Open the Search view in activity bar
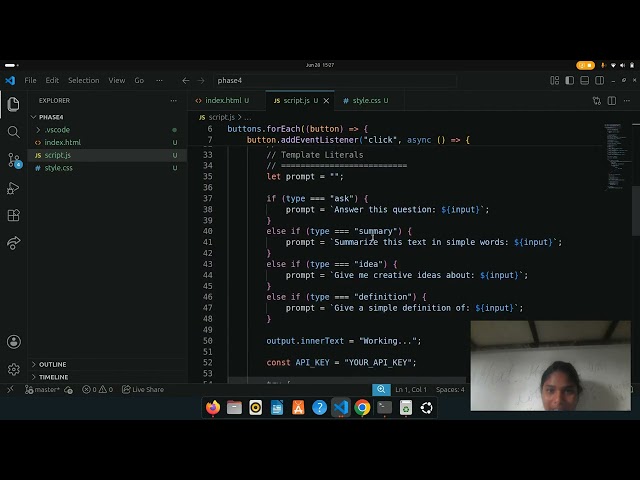The height and width of the screenshot is (480, 640). (13, 132)
